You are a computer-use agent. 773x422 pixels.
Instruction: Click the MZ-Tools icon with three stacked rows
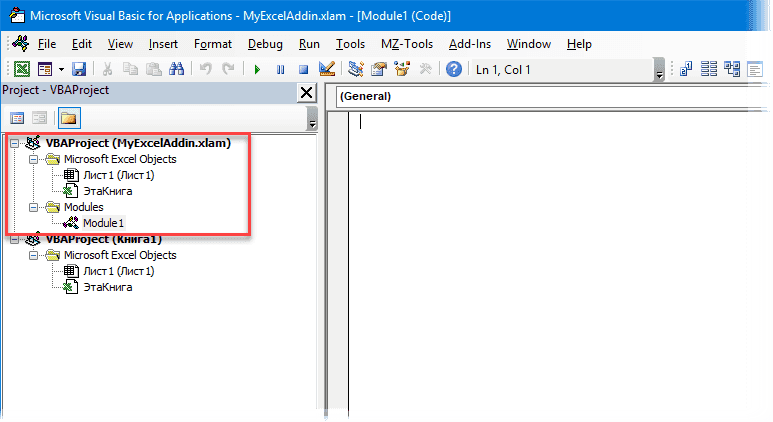coord(709,69)
